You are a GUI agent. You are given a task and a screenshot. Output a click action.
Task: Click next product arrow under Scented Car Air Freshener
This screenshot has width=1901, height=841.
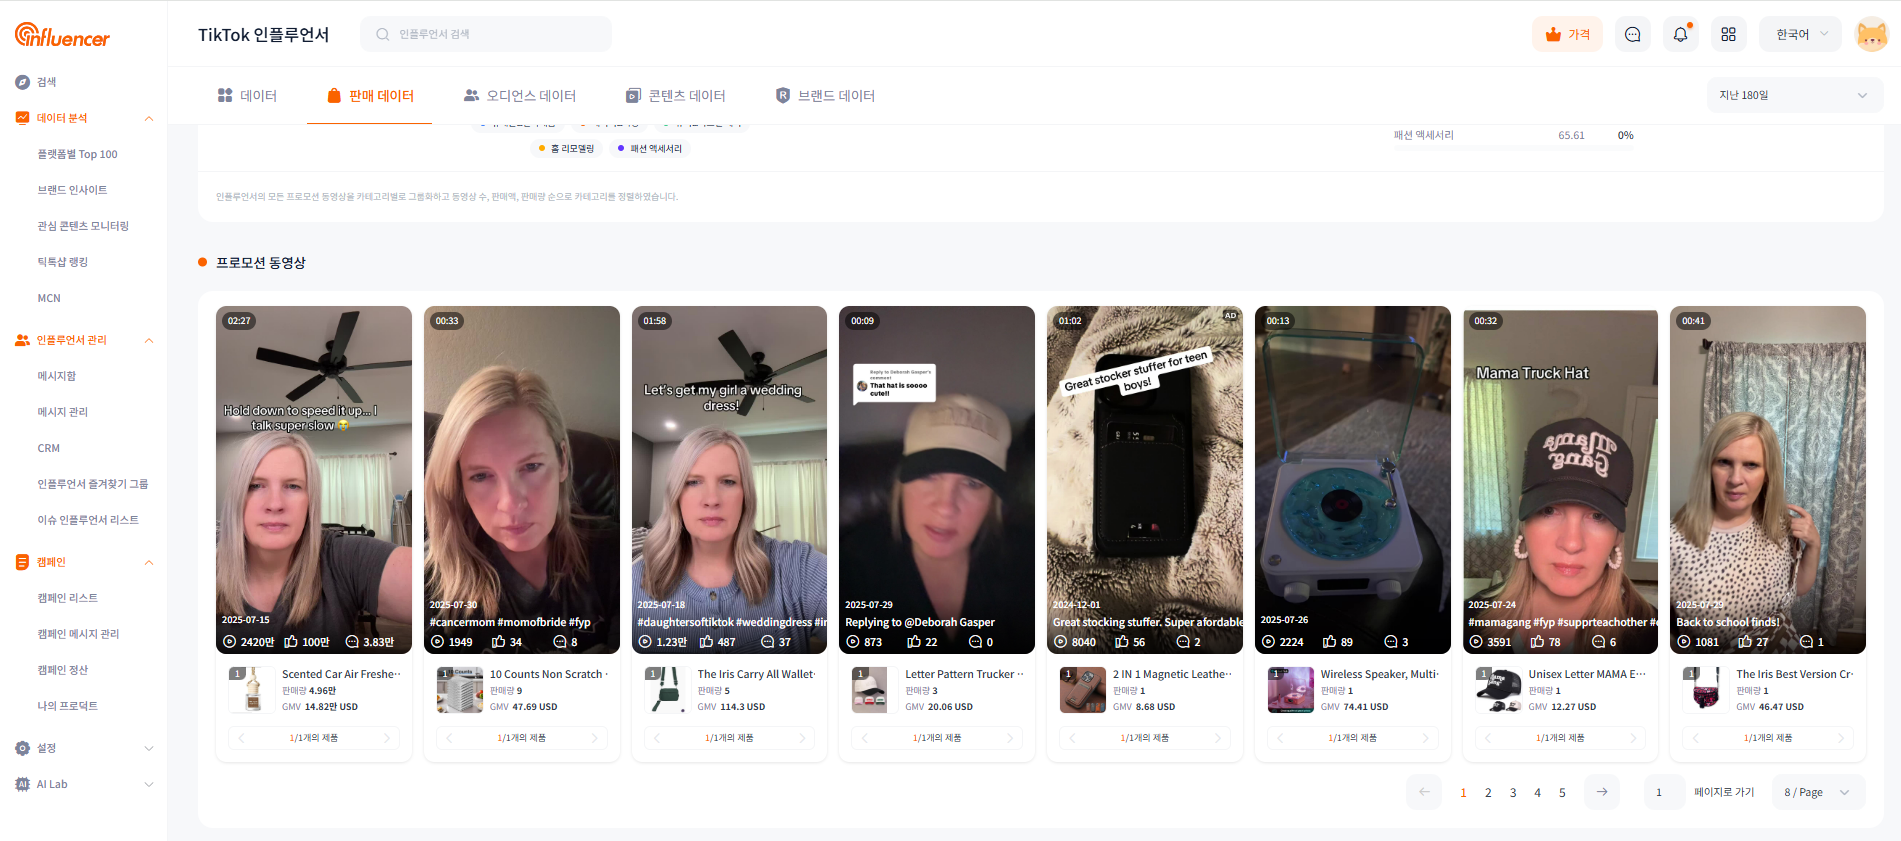(387, 738)
